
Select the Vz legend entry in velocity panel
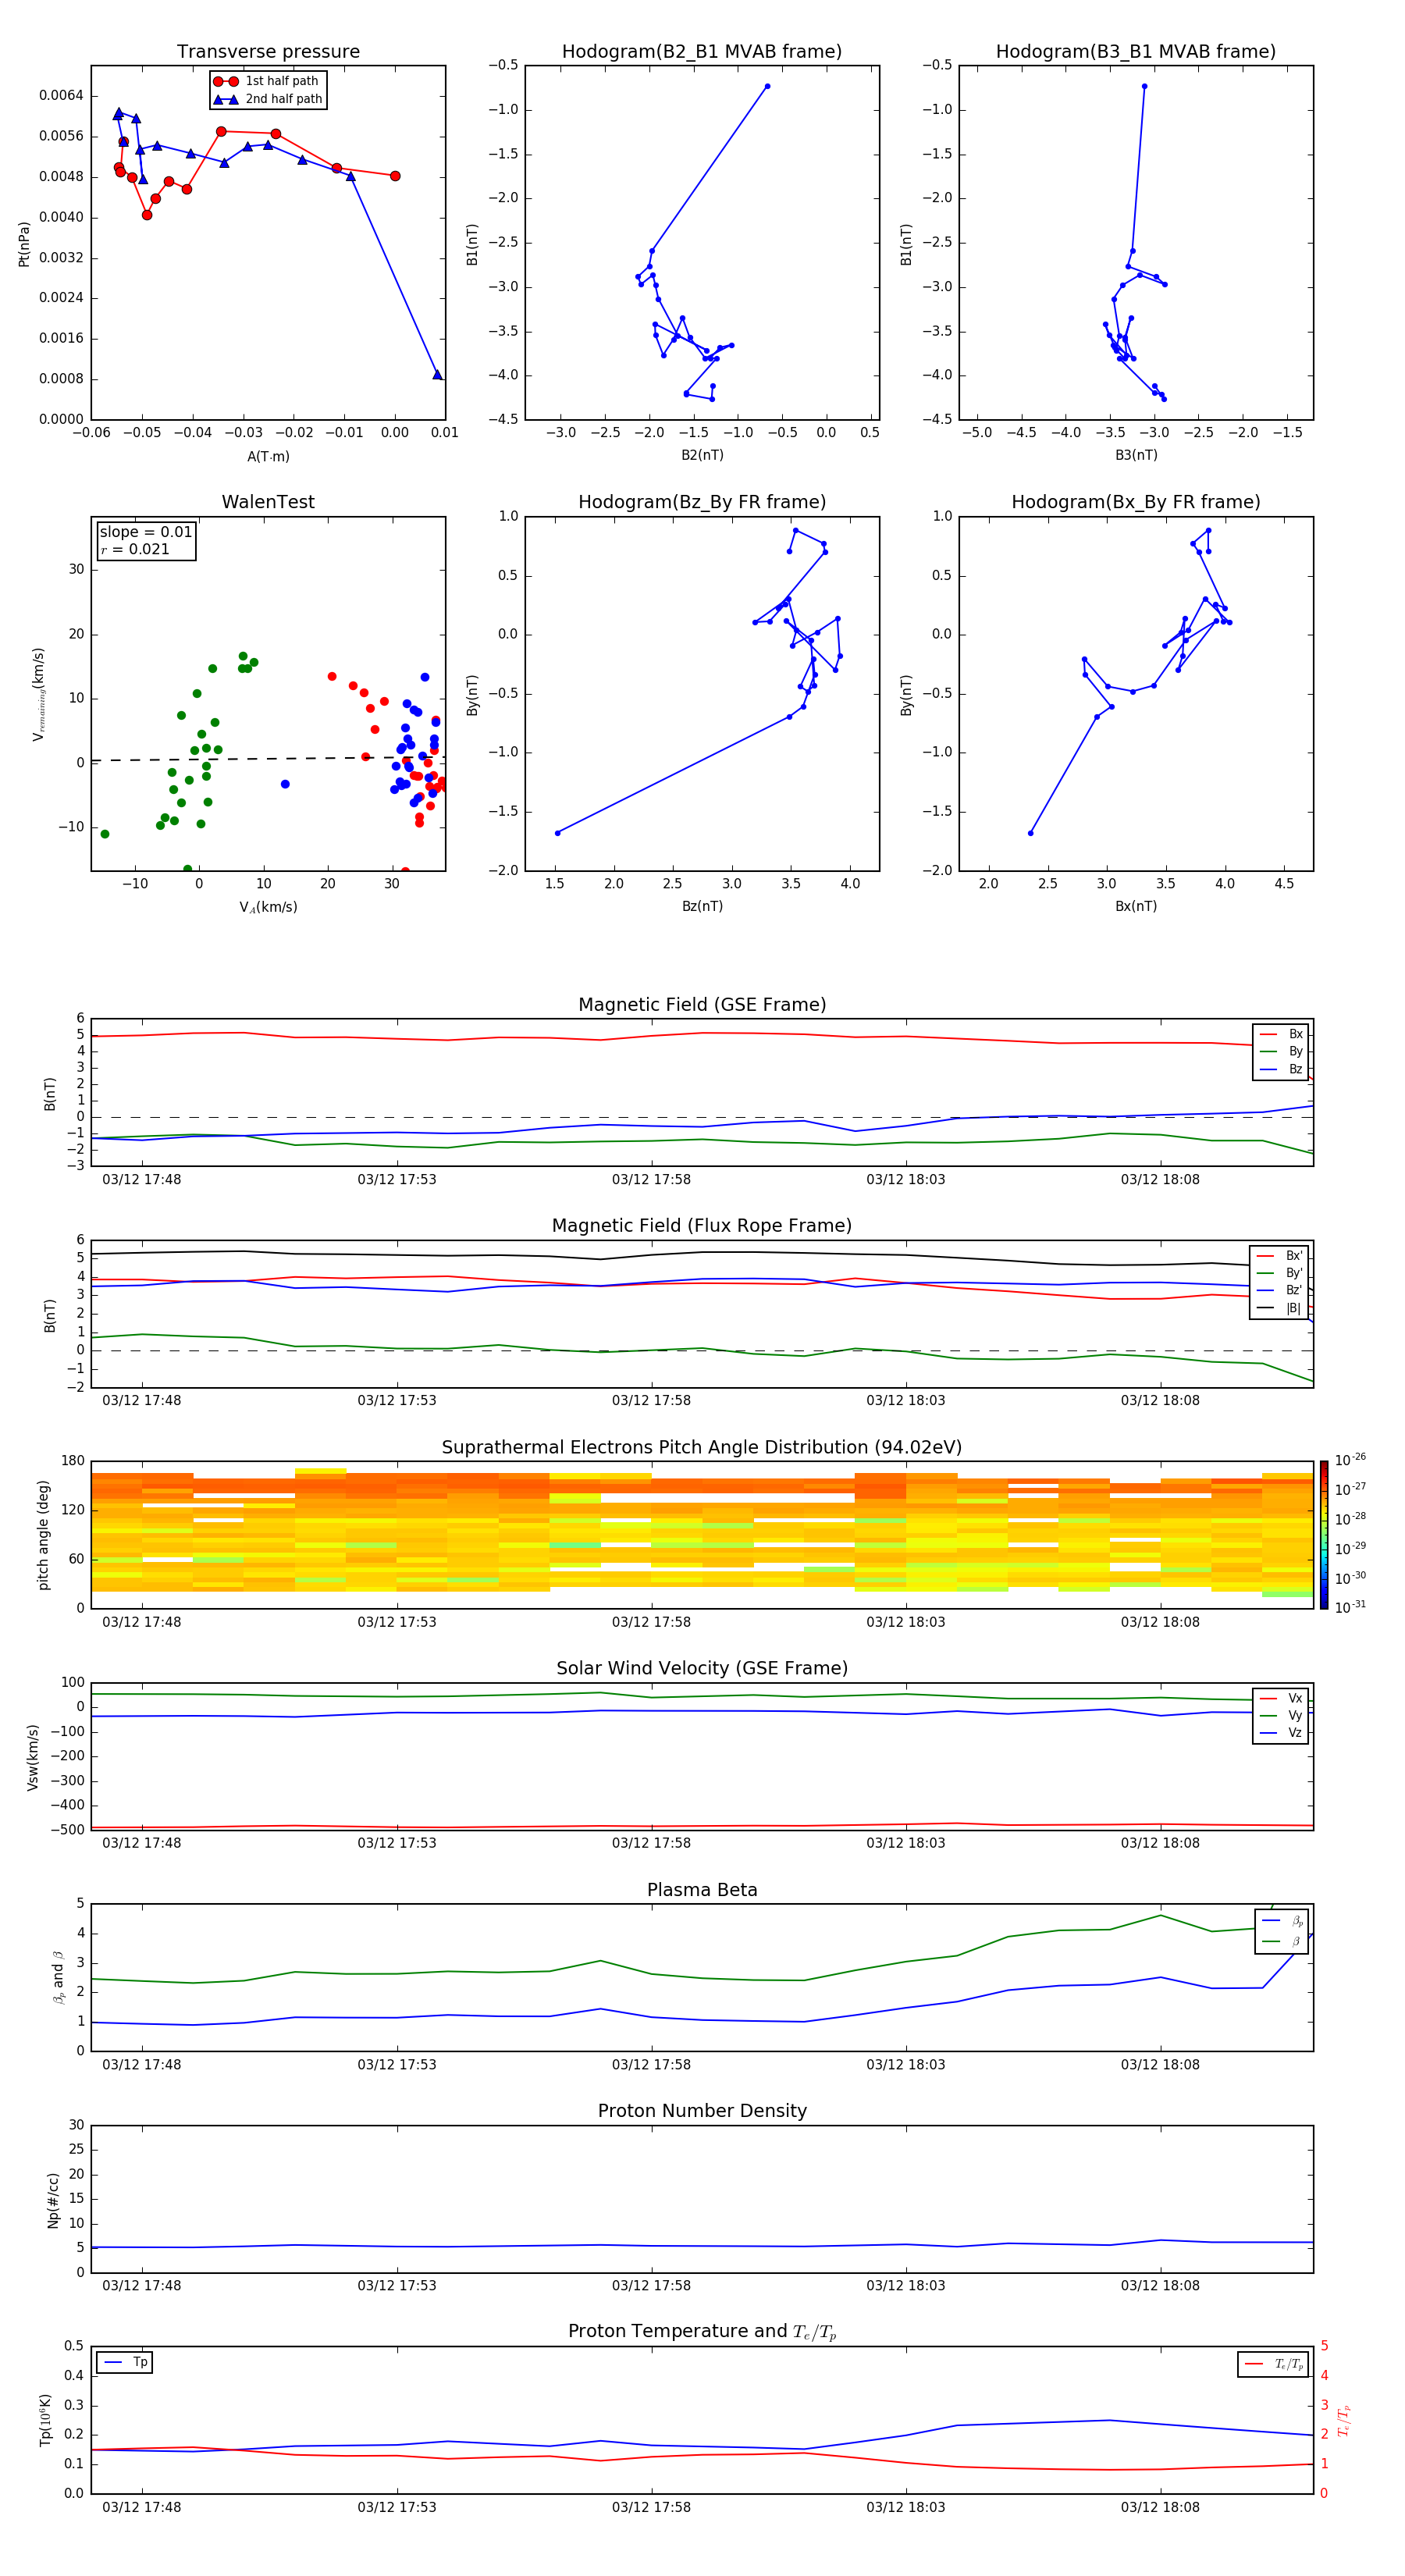point(1281,1733)
